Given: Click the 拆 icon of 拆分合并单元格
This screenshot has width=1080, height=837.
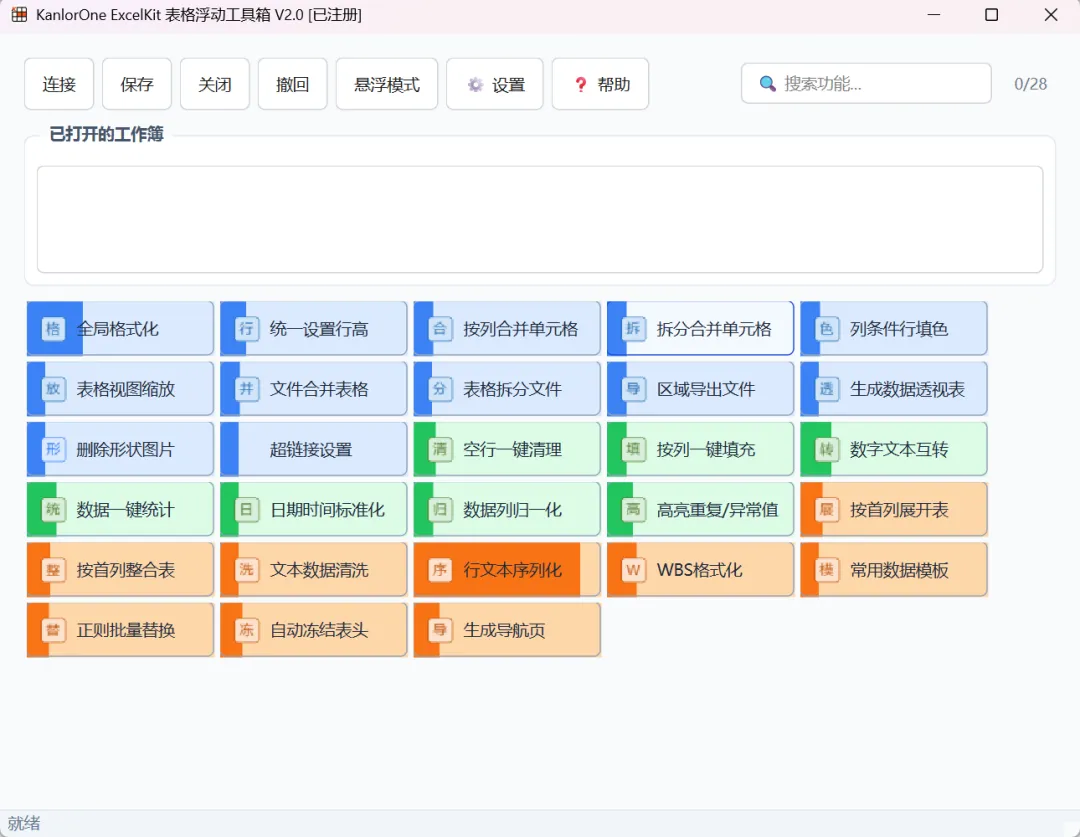Looking at the screenshot, I should click(x=634, y=329).
